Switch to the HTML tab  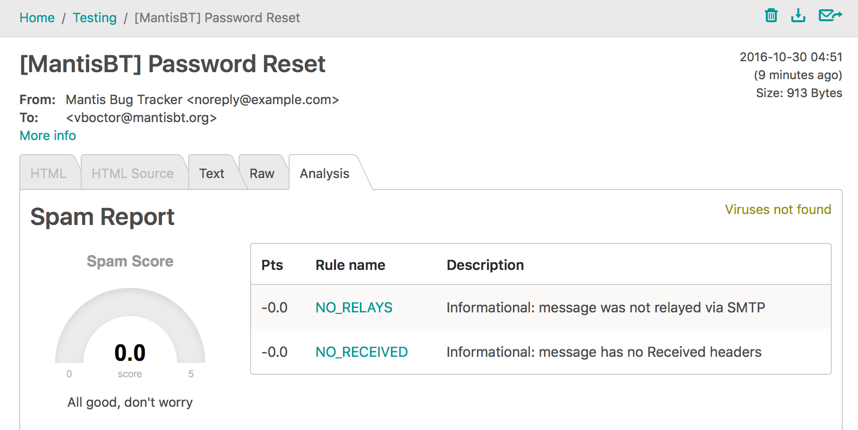coord(48,173)
